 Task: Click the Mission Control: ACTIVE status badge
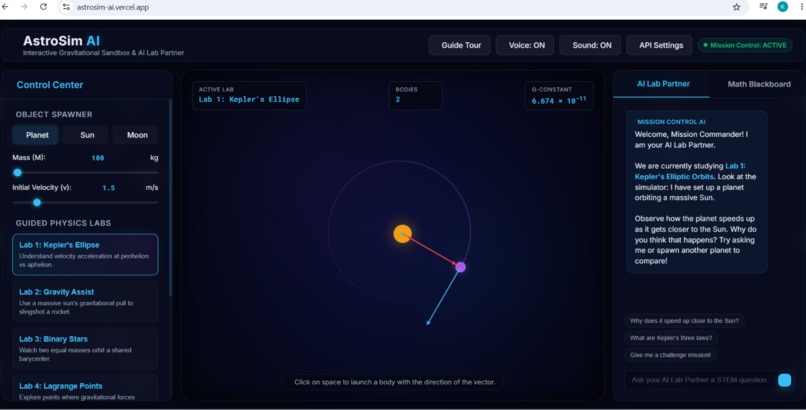[x=745, y=45]
